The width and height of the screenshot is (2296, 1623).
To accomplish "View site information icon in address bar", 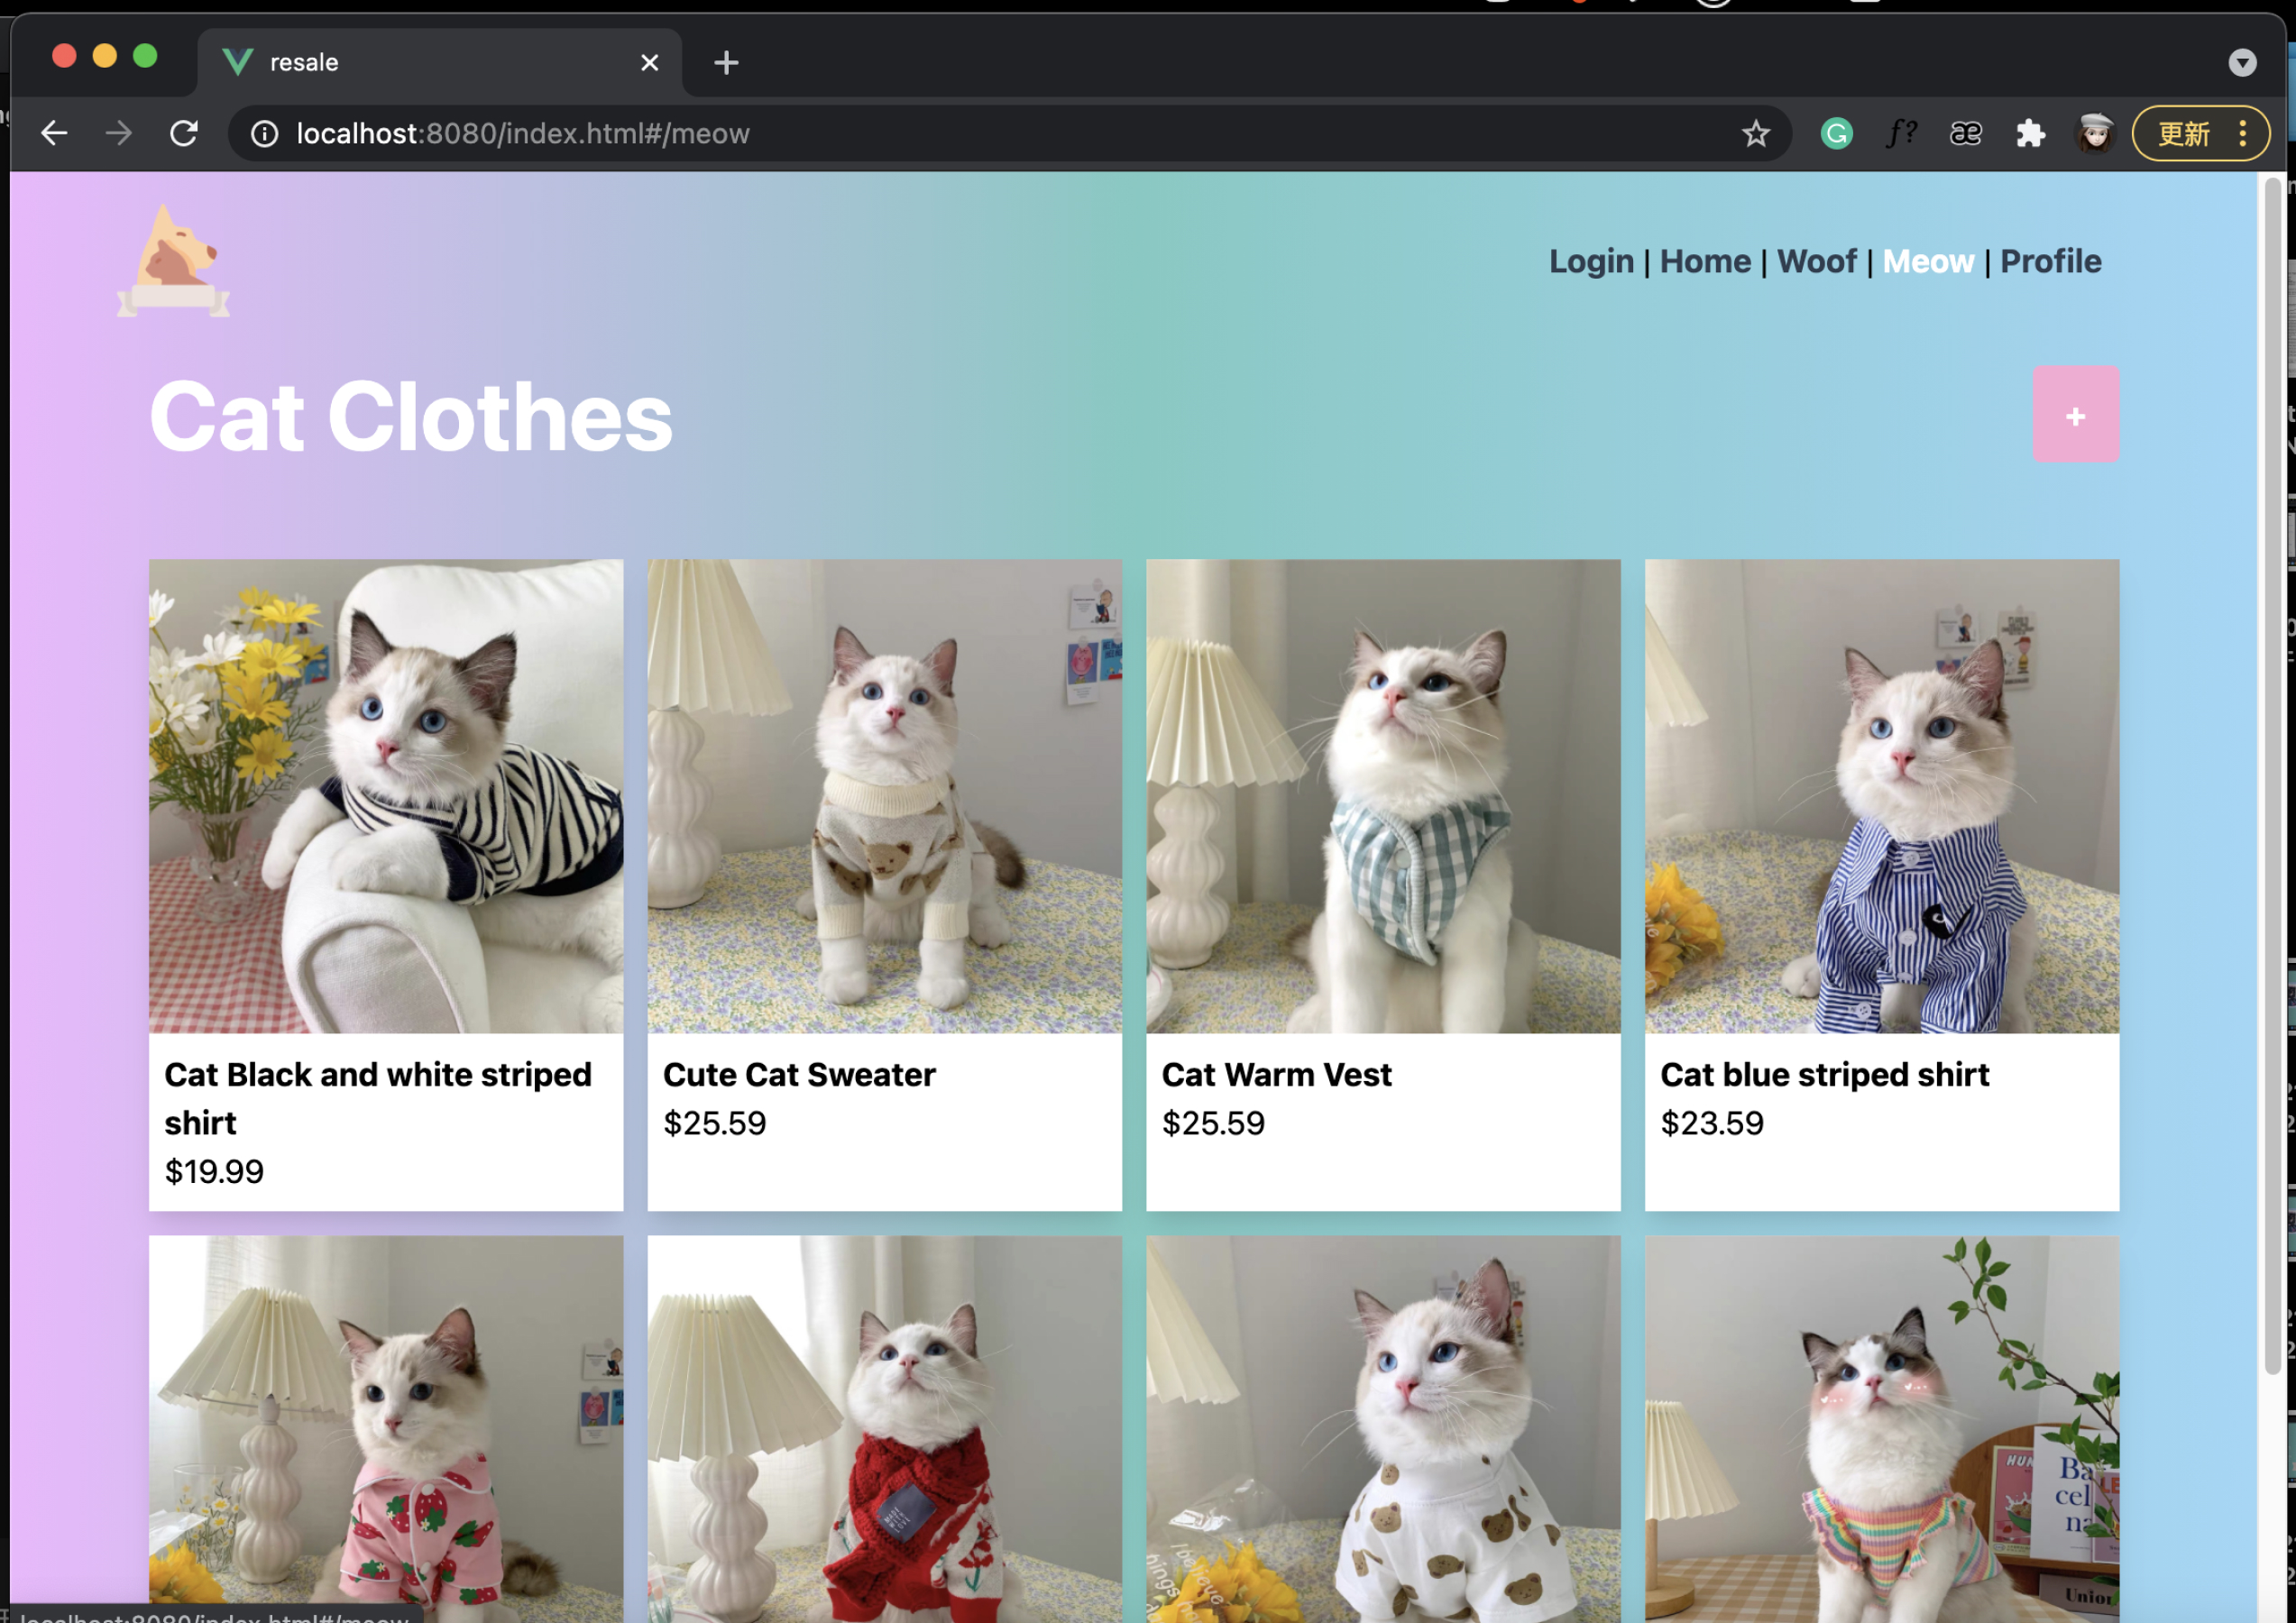I will click(x=264, y=133).
